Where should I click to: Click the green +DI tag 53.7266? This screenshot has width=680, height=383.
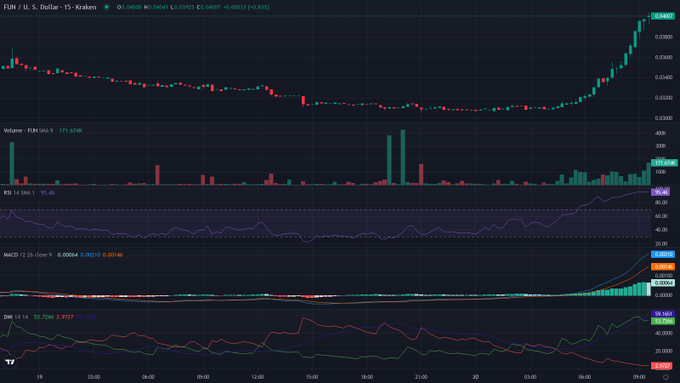(663, 321)
